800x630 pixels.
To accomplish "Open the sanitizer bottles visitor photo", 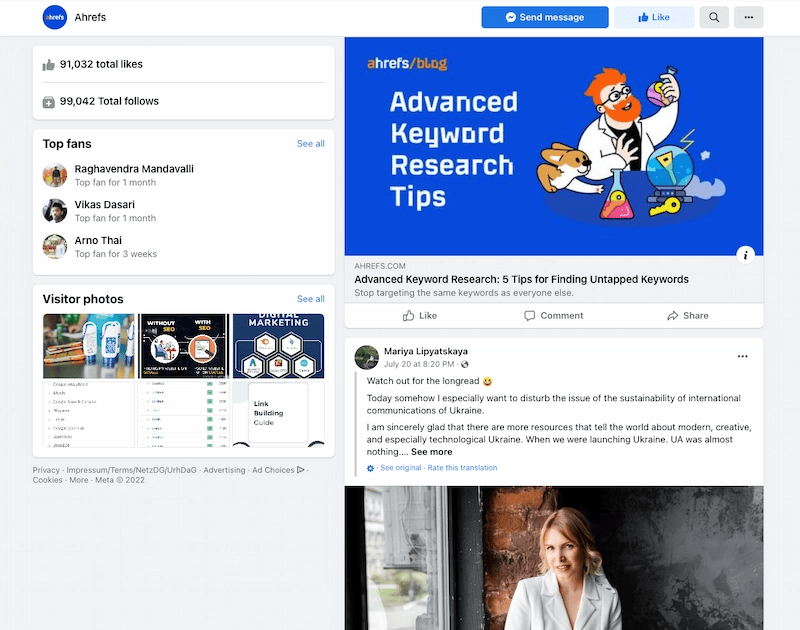I will coord(89,346).
